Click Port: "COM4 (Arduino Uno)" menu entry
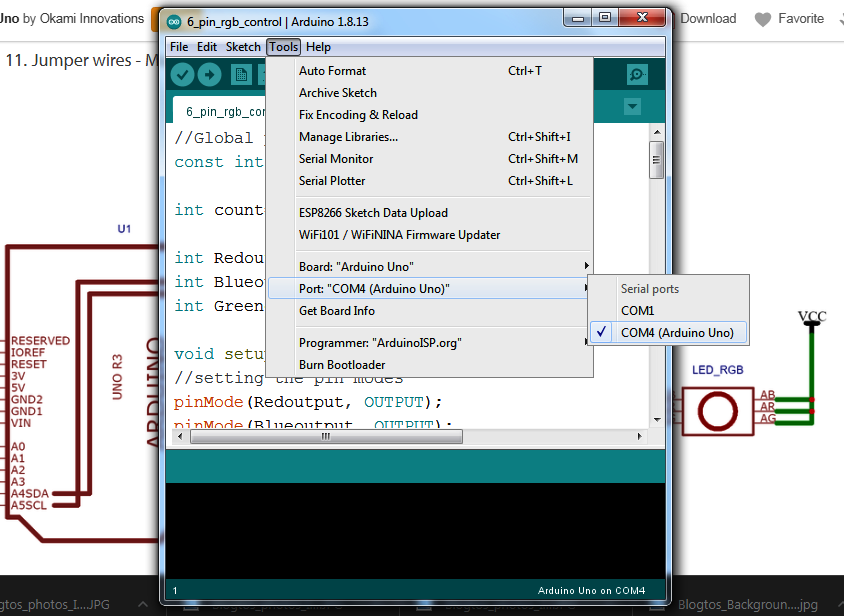This screenshot has width=844, height=616. [430, 289]
